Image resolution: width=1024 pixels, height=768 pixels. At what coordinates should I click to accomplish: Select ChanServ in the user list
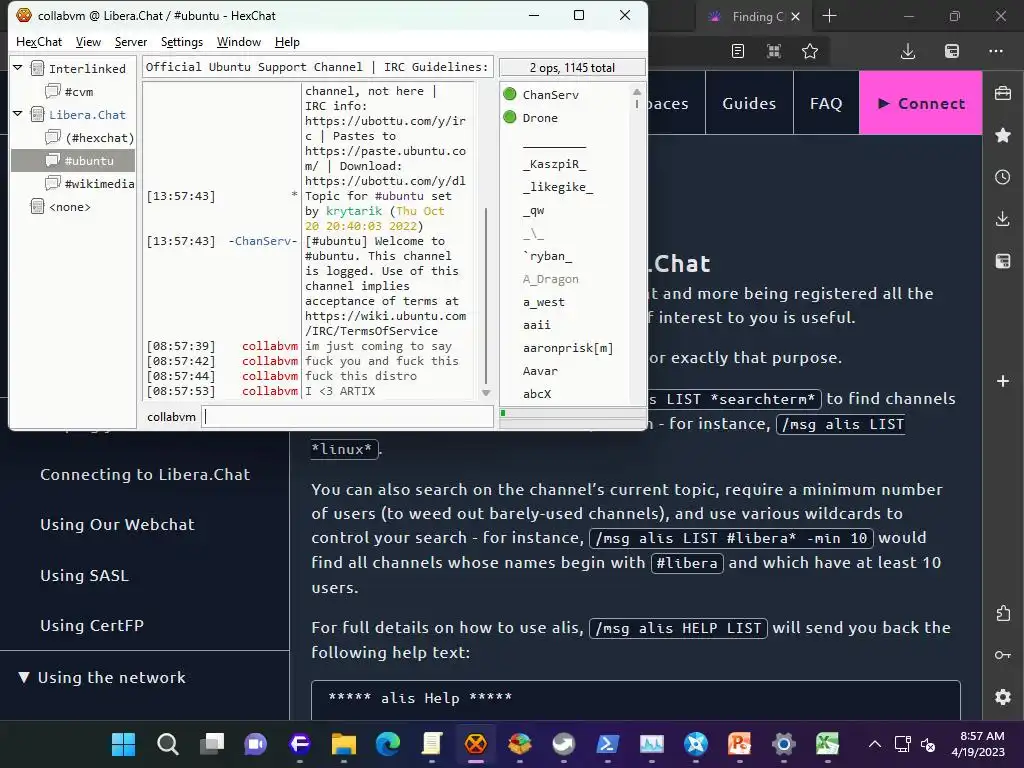(551, 95)
